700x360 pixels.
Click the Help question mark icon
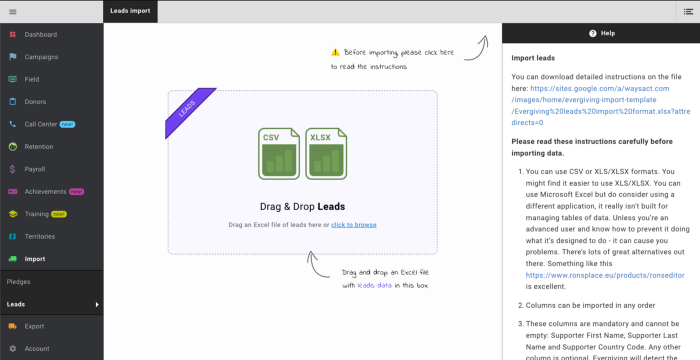coord(592,33)
